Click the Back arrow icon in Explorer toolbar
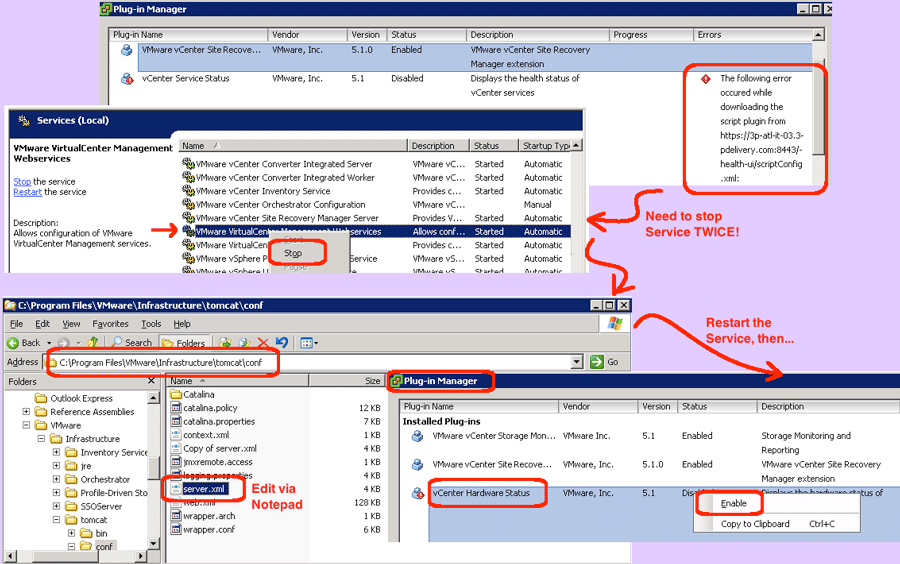900x564 pixels. (13, 343)
